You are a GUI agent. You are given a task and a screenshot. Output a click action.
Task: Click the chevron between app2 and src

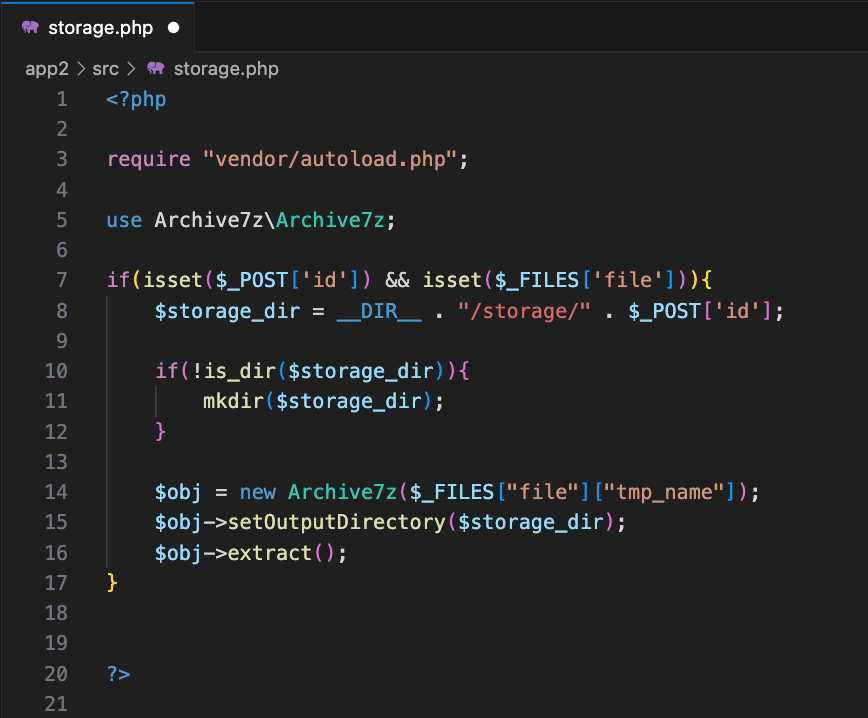pyautogui.click(x=80, y=69)
